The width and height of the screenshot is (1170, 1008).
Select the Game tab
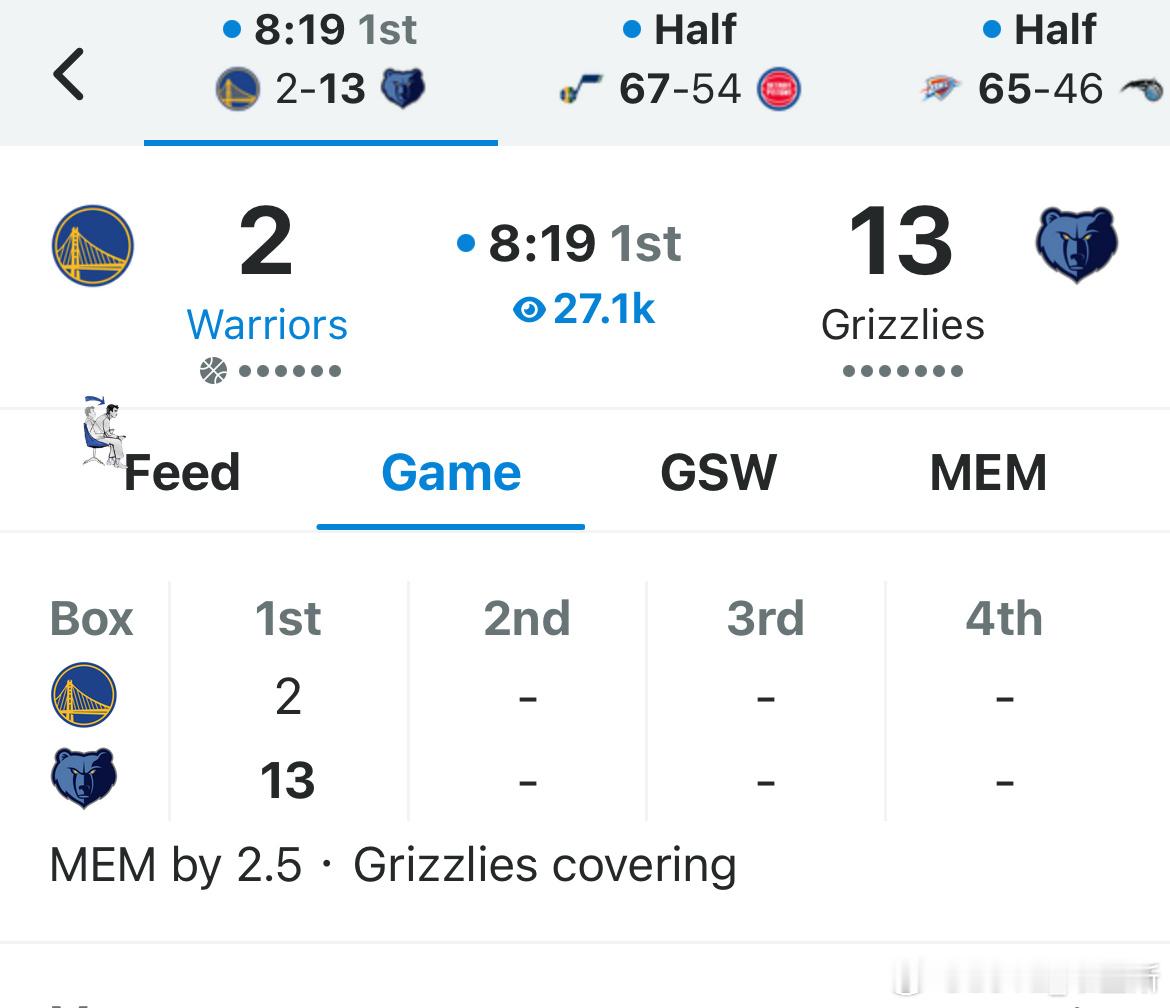[x=451, y=472]
